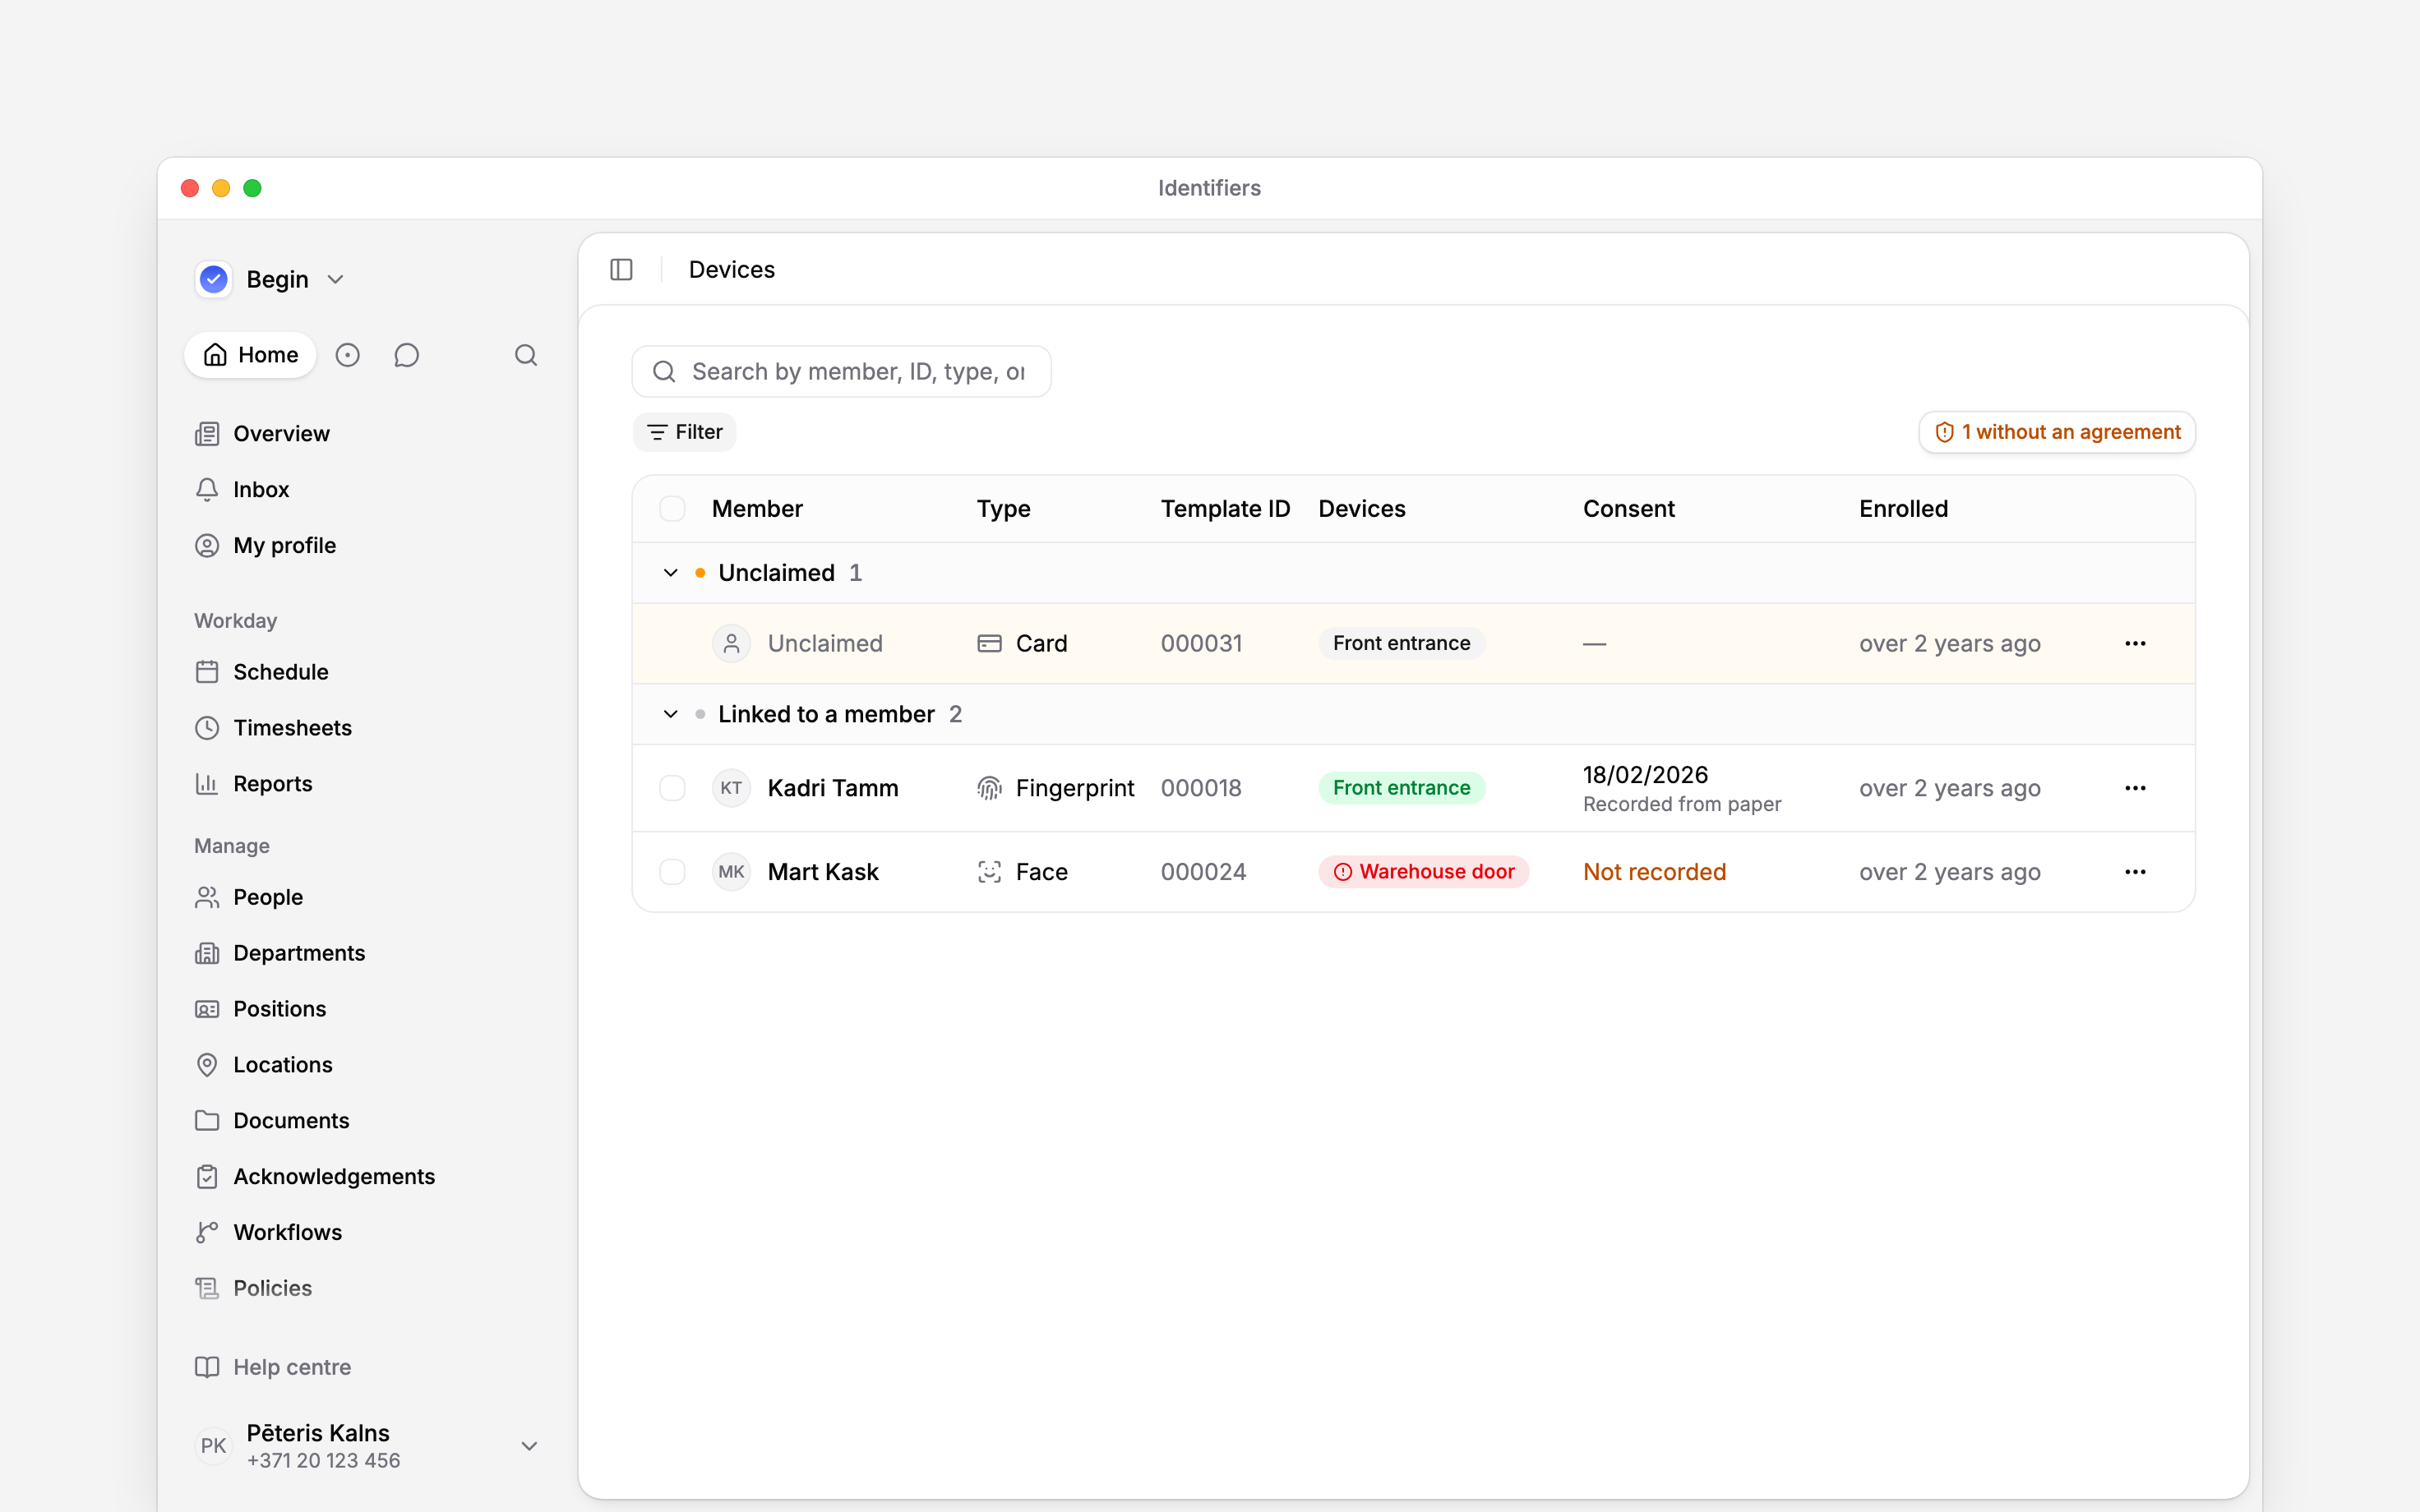The image size is (2420, 1512).
Task: Click the Warehouse door warning badge
Action: point(1423,872)
